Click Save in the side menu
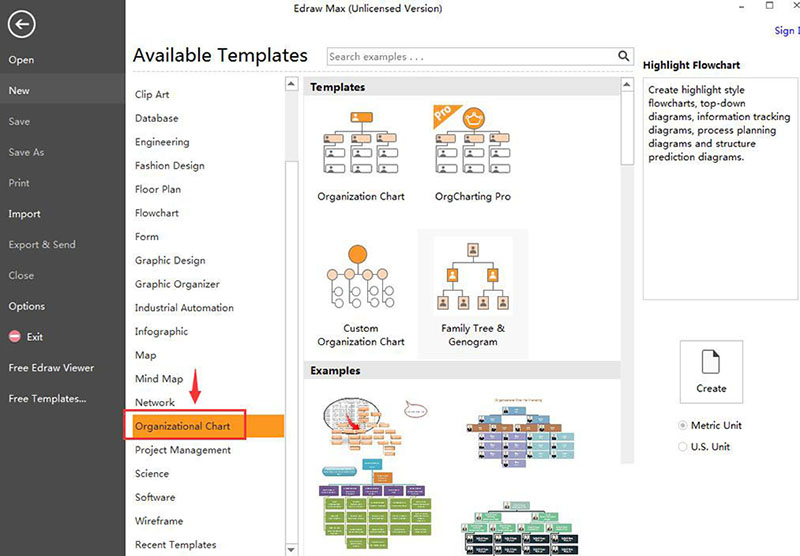The image size is (800, 556). (x=19, y=121)
